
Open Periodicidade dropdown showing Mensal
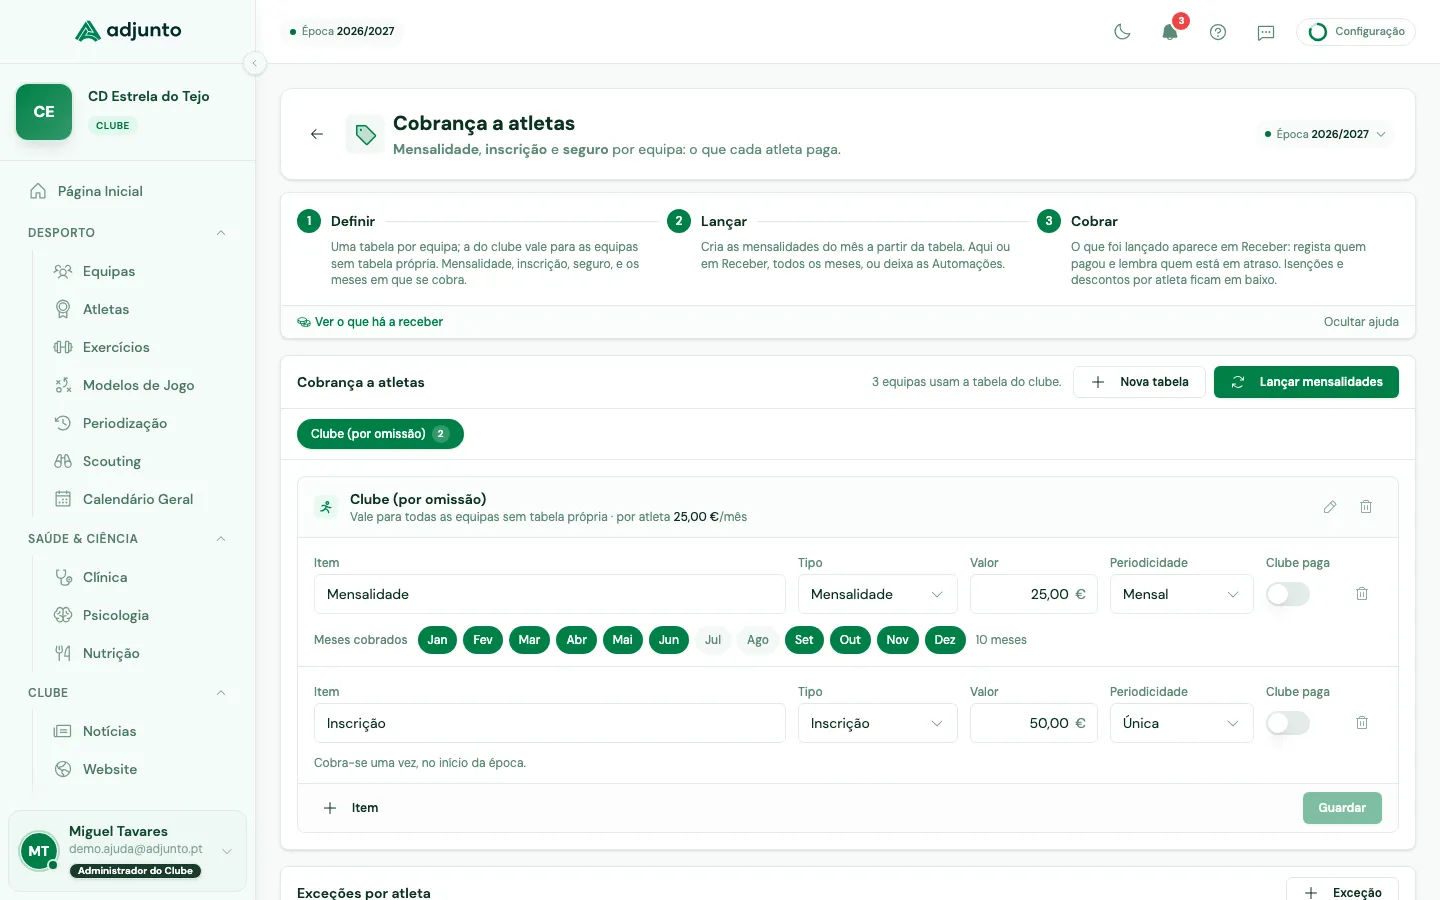[1181, 594]
